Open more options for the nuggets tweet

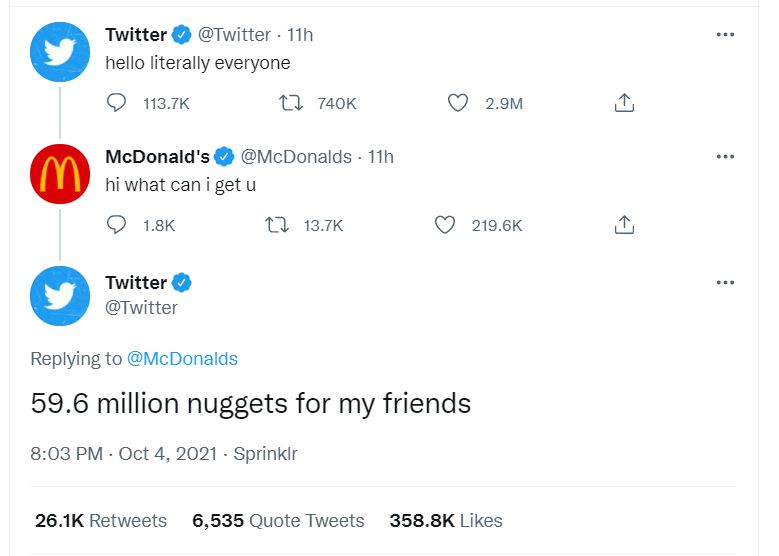point(725,283)
